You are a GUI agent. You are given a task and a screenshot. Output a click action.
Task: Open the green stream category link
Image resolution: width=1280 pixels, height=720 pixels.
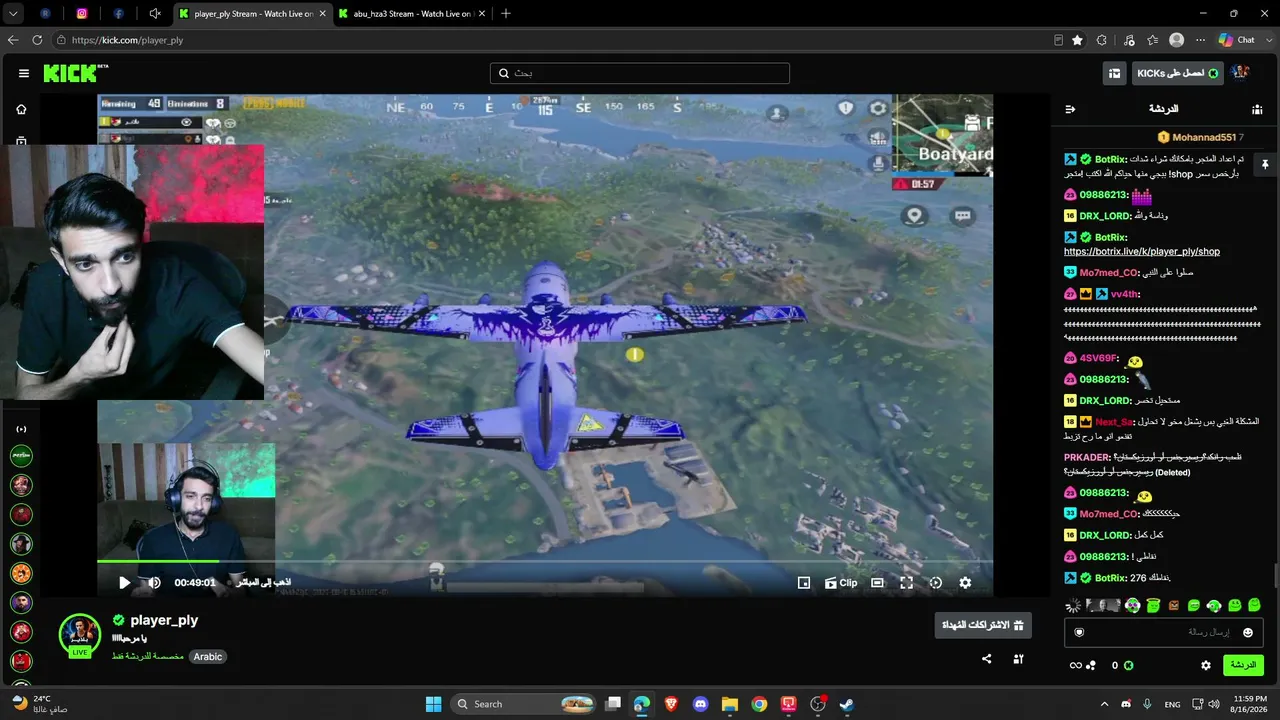click(147, 657)
